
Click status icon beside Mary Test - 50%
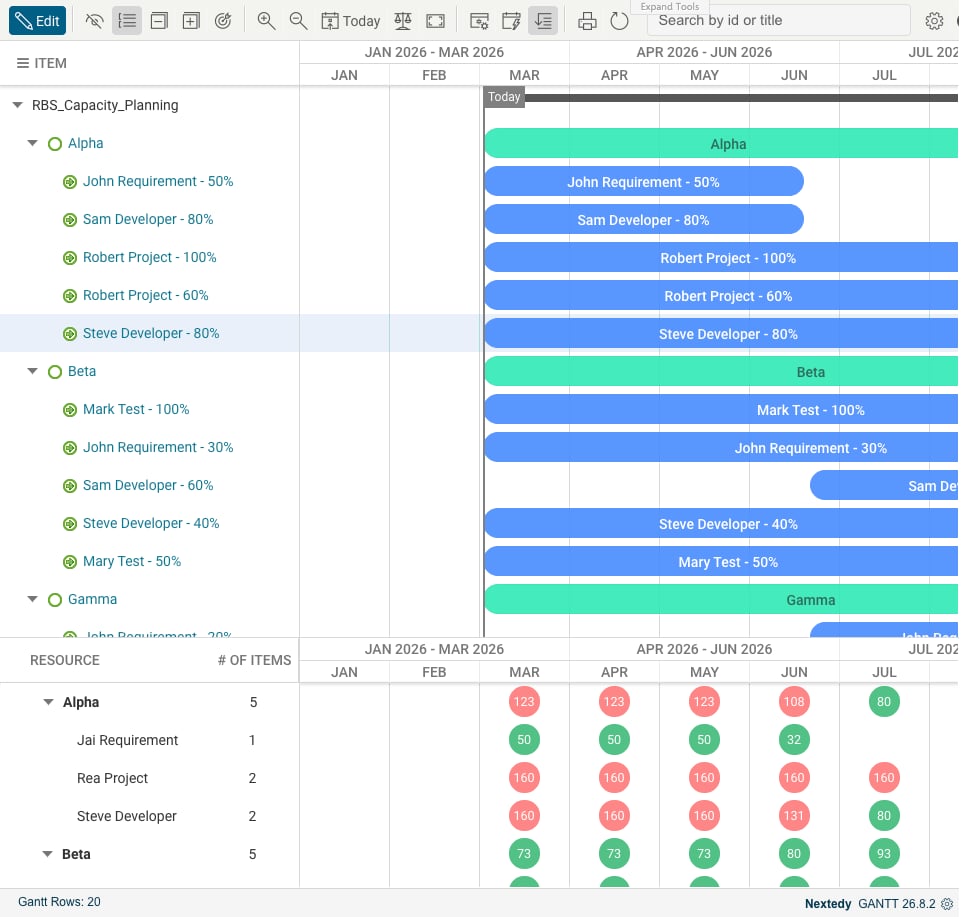[70, 562]
